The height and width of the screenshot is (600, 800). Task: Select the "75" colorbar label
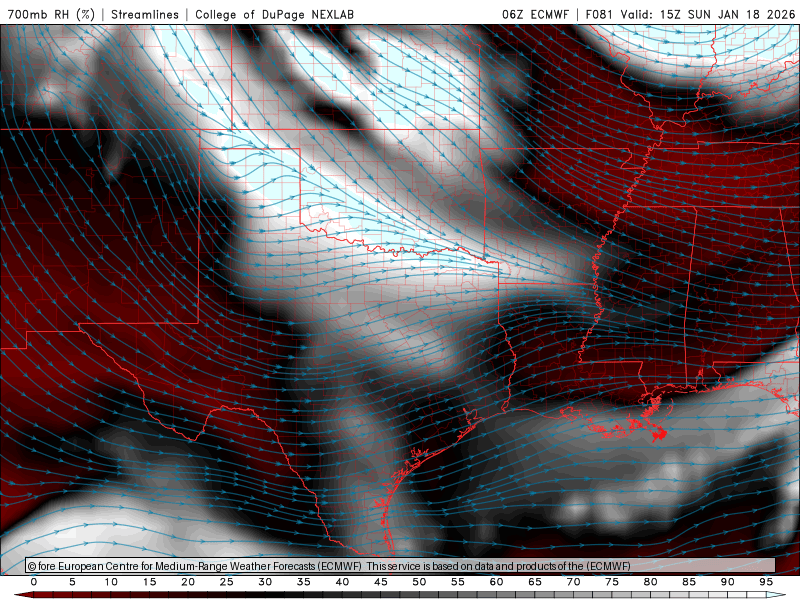click(612, 582)
